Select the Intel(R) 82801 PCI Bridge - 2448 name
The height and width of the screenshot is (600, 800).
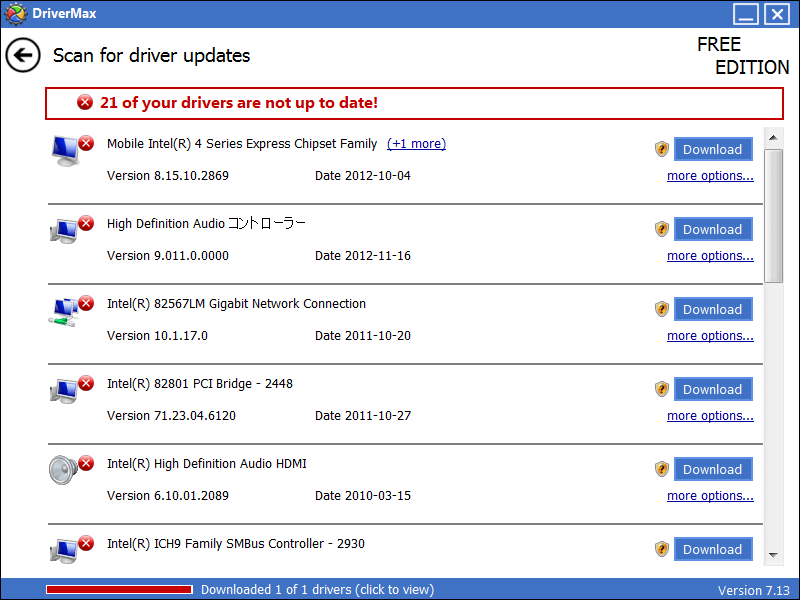[x=199, y=384]
